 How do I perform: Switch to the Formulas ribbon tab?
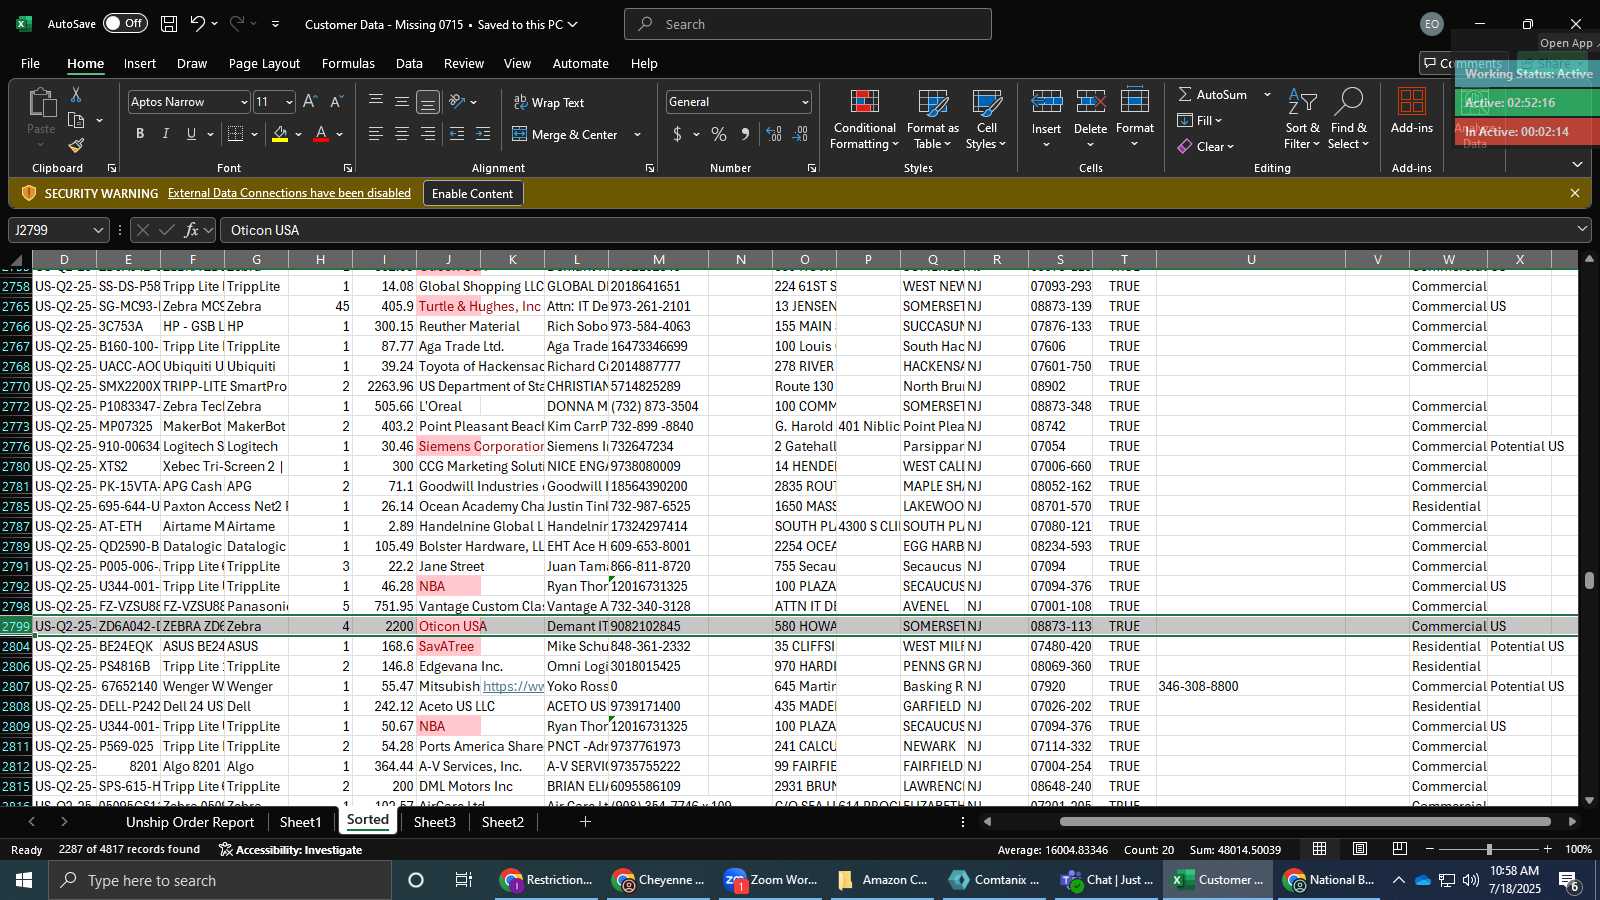pos(348,63)
